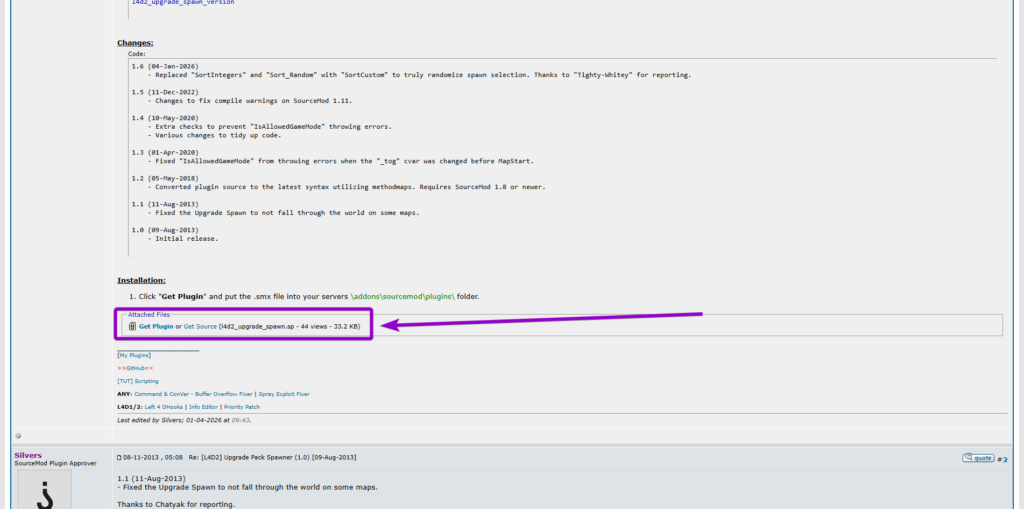Open Silvers' profile from username

28,455
